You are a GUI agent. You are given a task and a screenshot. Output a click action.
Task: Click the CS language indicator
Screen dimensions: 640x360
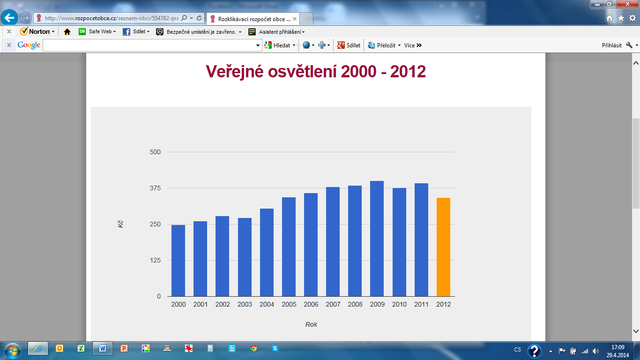(x=517, y=350)
